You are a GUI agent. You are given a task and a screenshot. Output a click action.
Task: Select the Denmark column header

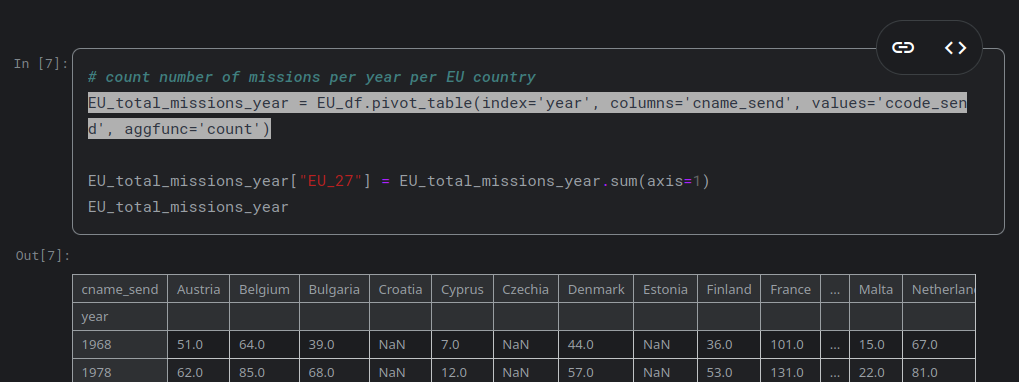(x=596, y=289)
